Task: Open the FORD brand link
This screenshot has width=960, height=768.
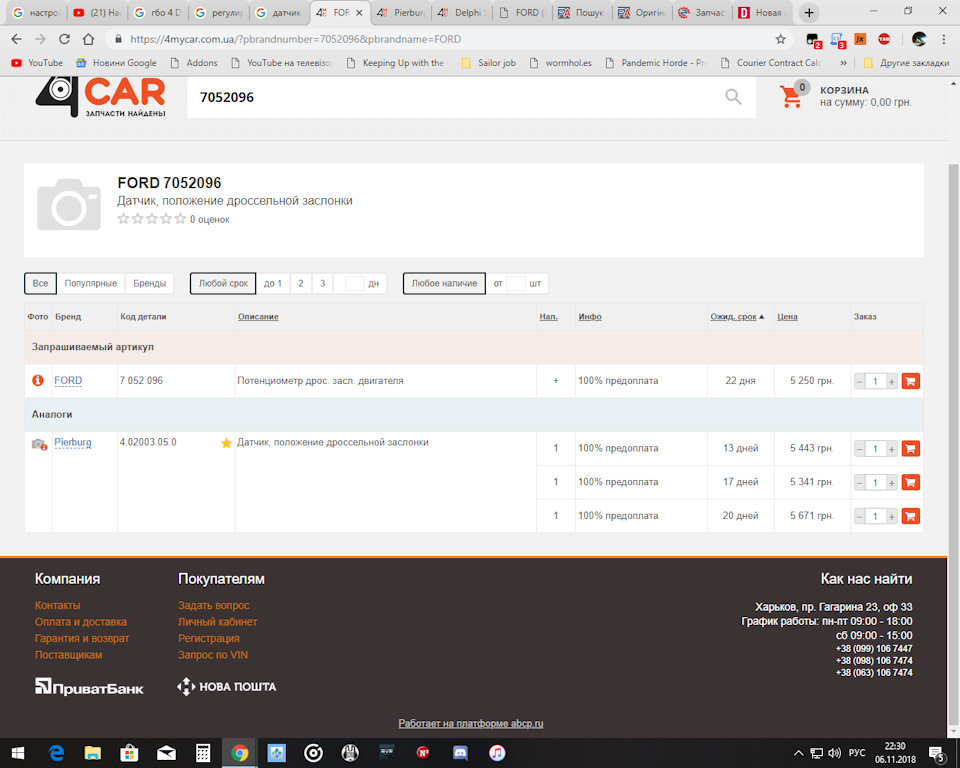Action: pos(68,380)
